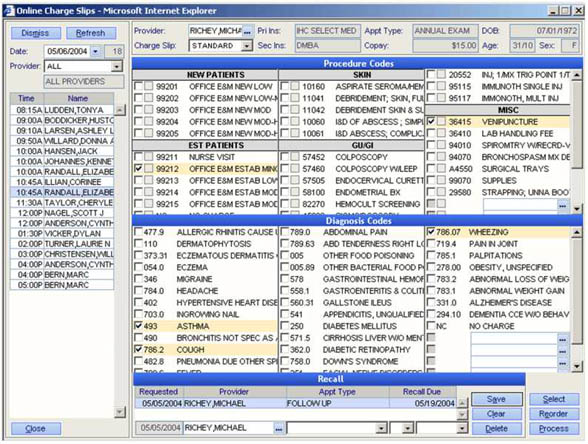588x444 pixels.
Task: Save the charge slip
Action: (496, 399)
